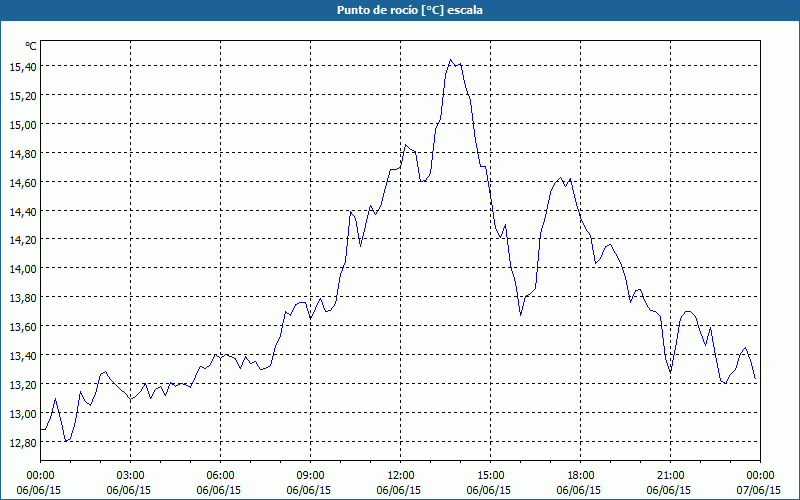This screenshot has height=500, width=800.
Task: Click the 09:00 time label
Action: (x=310, y=476)
